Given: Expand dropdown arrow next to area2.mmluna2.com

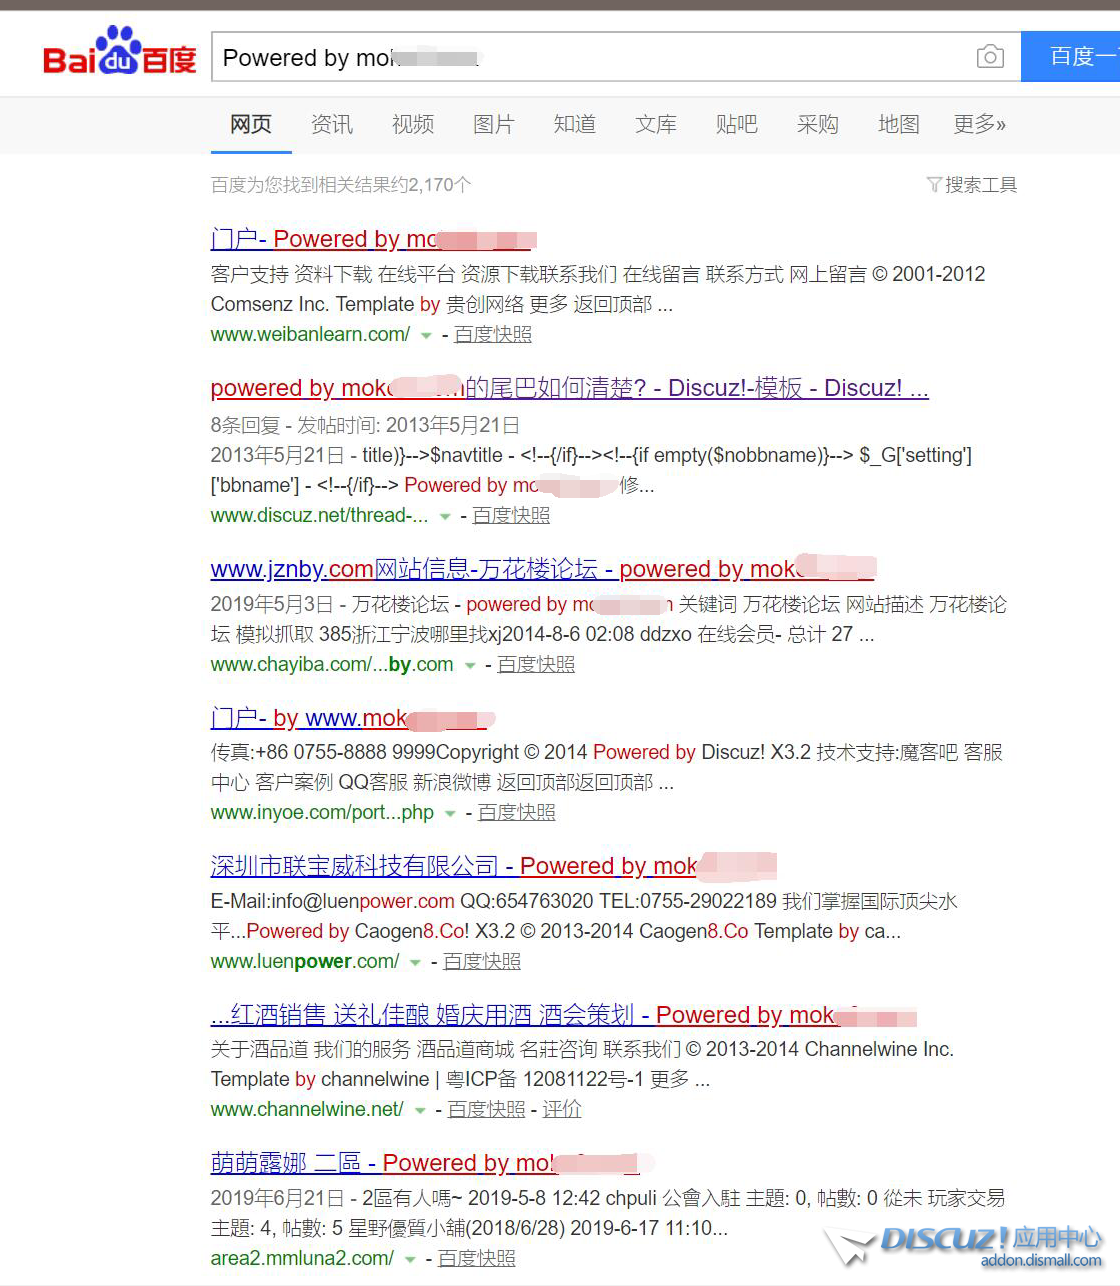Looking at the screenshot, I should 410,1260.
